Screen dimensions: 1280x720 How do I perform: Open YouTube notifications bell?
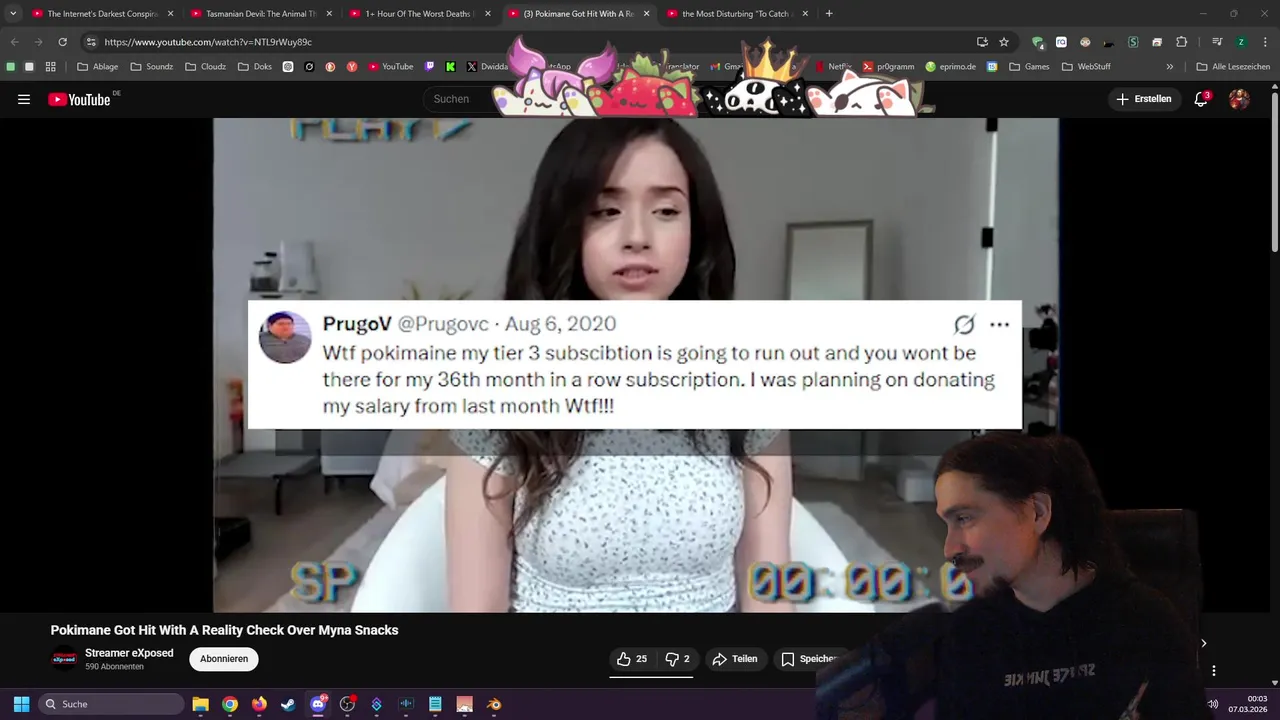click(x=1201, y=99)
